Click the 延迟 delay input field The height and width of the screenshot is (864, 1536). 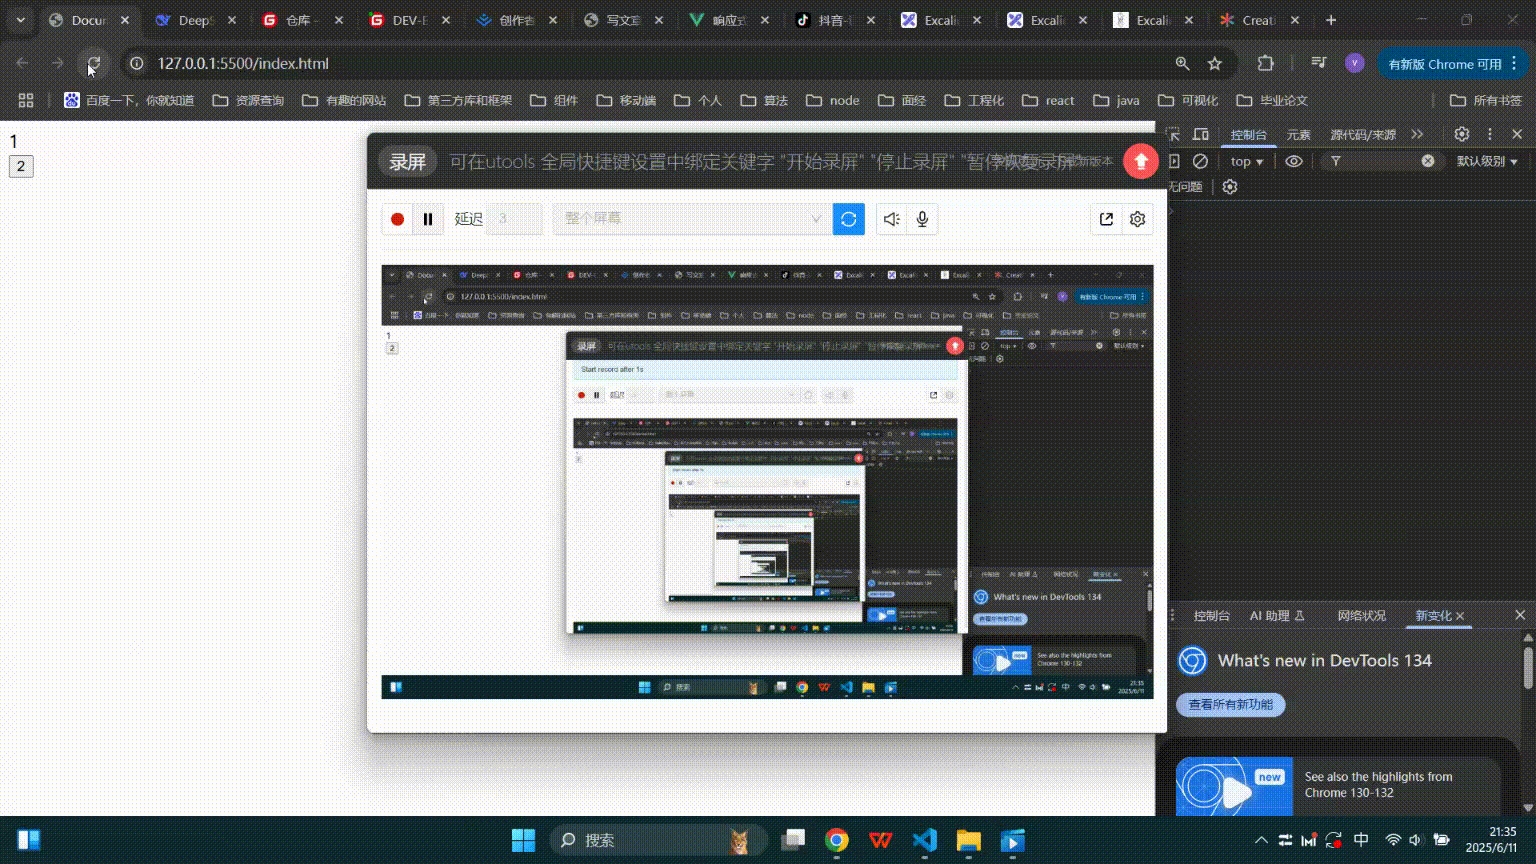coord(514,219)
